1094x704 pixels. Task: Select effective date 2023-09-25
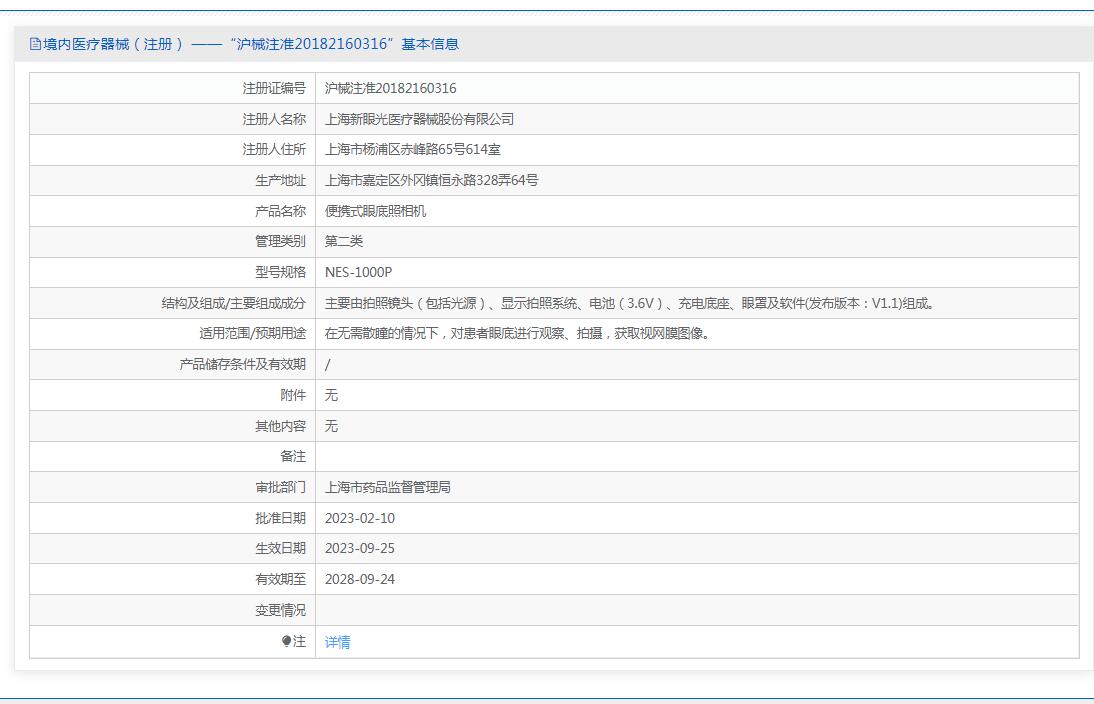click(360, 548)
